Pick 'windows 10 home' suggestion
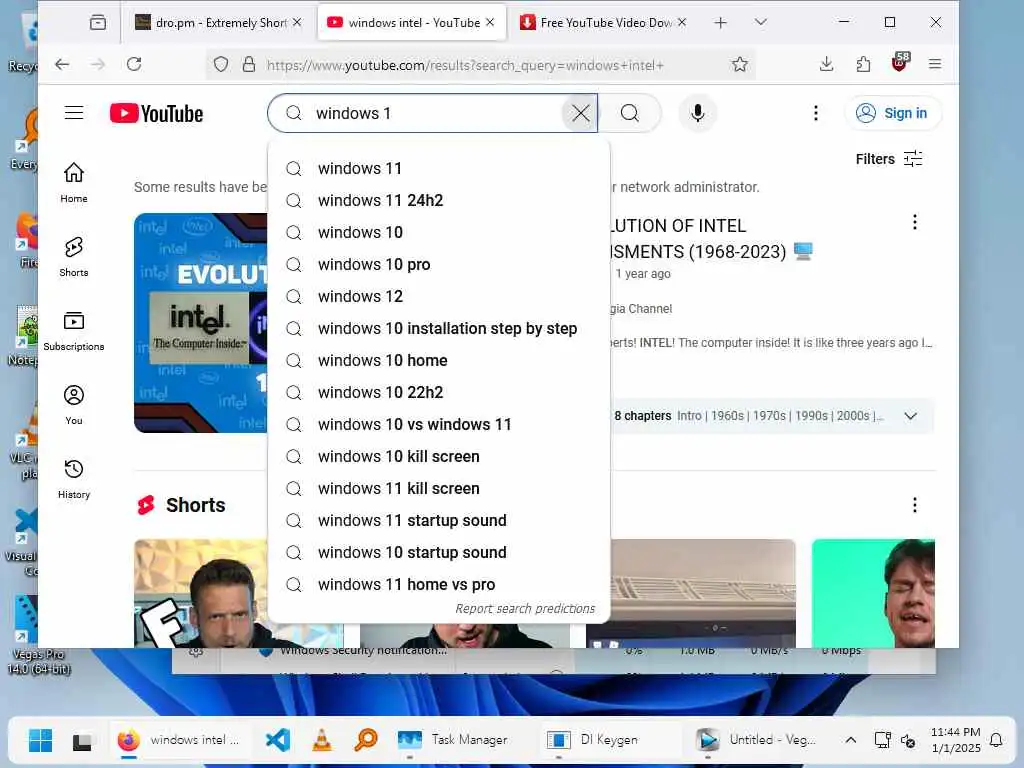The width and height of the screenshot is (1024, 768). point(439,360)
